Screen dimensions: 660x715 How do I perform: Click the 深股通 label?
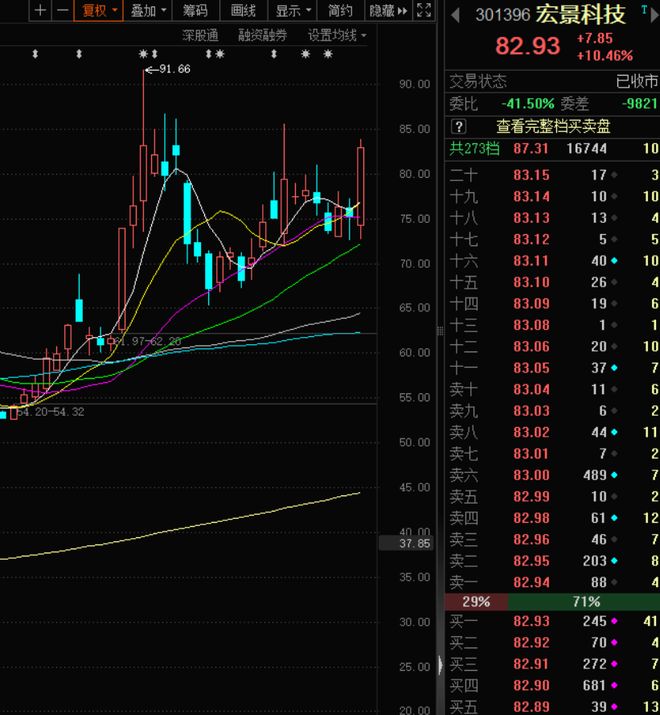pyautogui.click(x=200, y=35)
